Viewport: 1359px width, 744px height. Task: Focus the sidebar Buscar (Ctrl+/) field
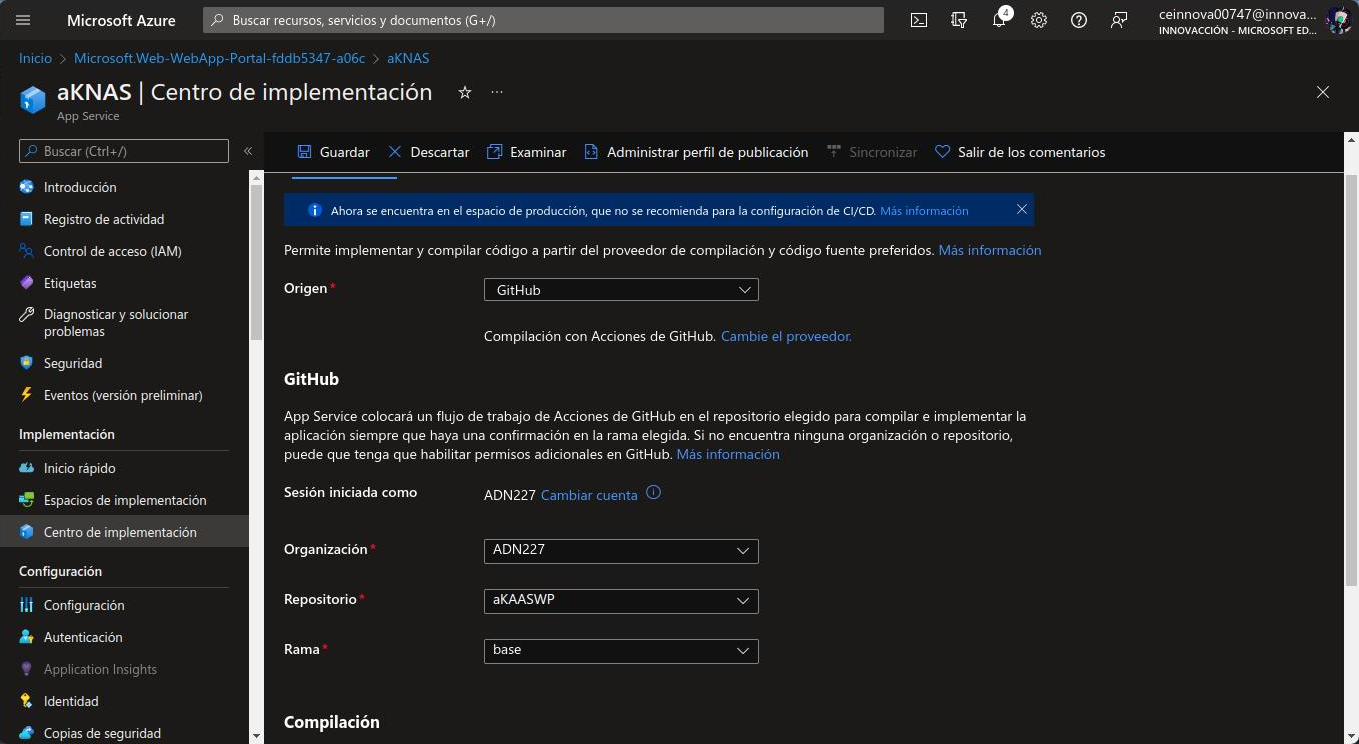(x=124, y=151)
